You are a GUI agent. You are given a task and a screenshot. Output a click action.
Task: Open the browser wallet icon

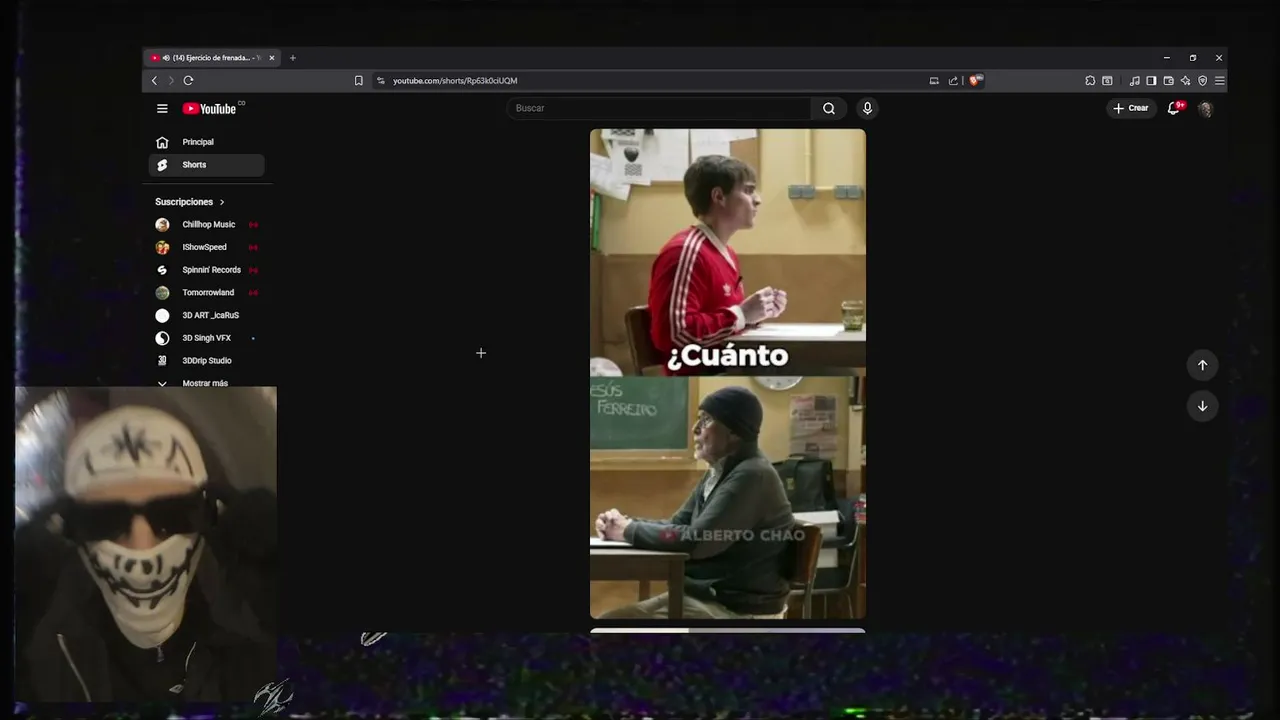coord(1168,80)
